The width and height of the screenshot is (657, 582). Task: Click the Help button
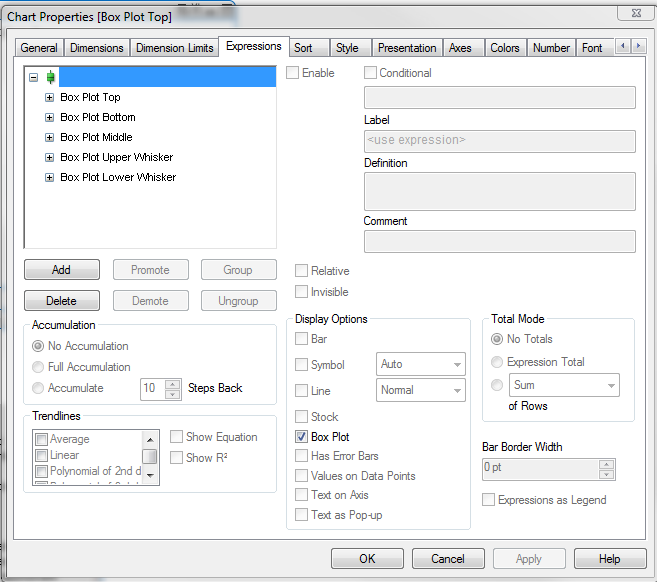tap(610, 559)
